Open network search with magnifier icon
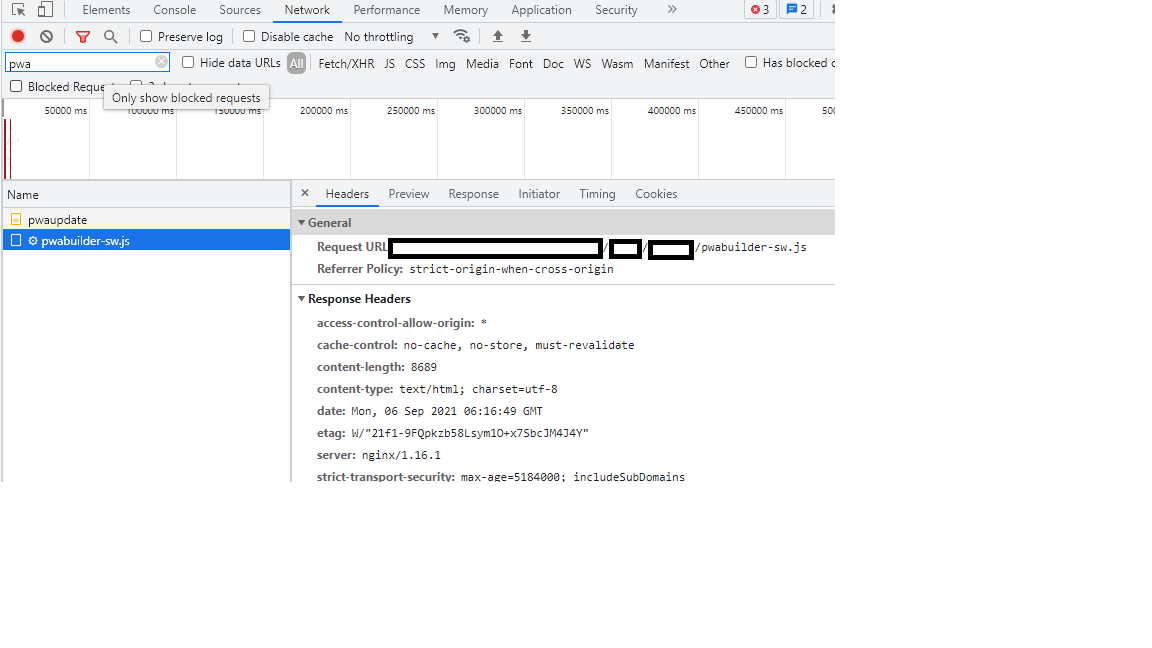Viewport: 1152px width, 648px height. (110, 35)
